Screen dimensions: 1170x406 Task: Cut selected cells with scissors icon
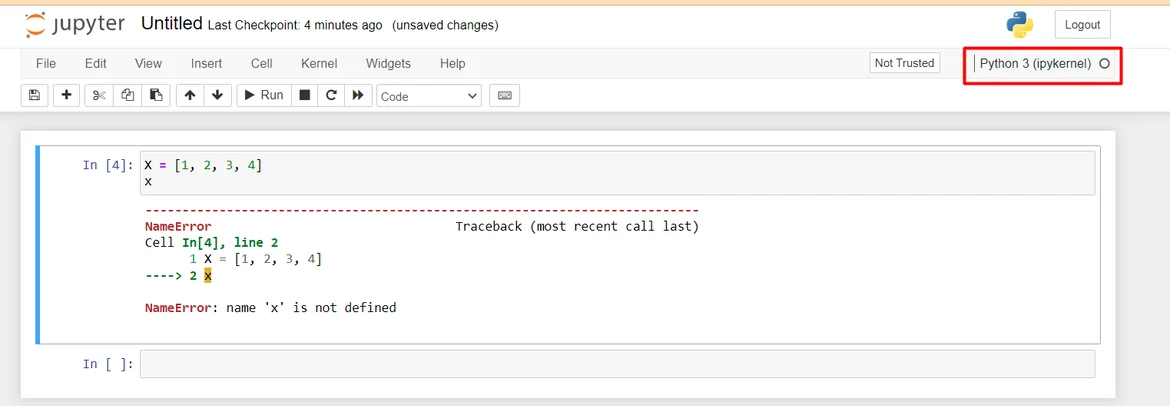pyautogui.click(x=98, y=95)
